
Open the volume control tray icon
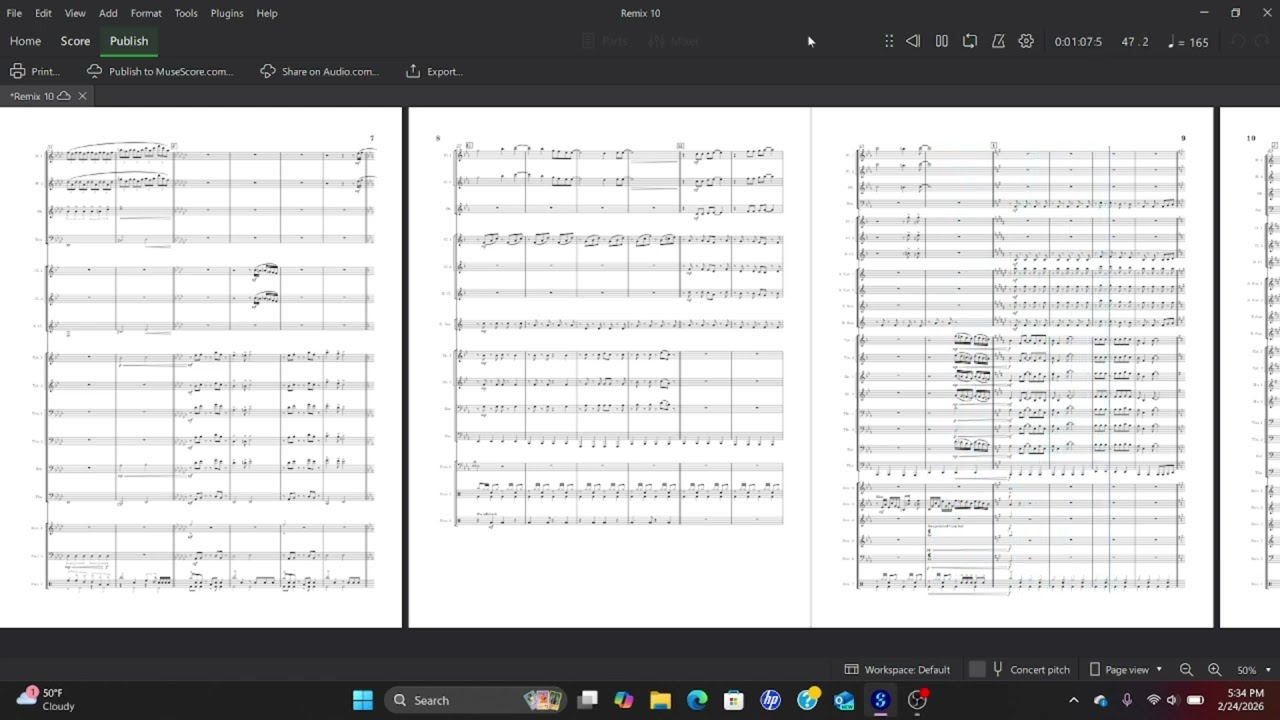pyautogui.click(x=1173, y=700)
